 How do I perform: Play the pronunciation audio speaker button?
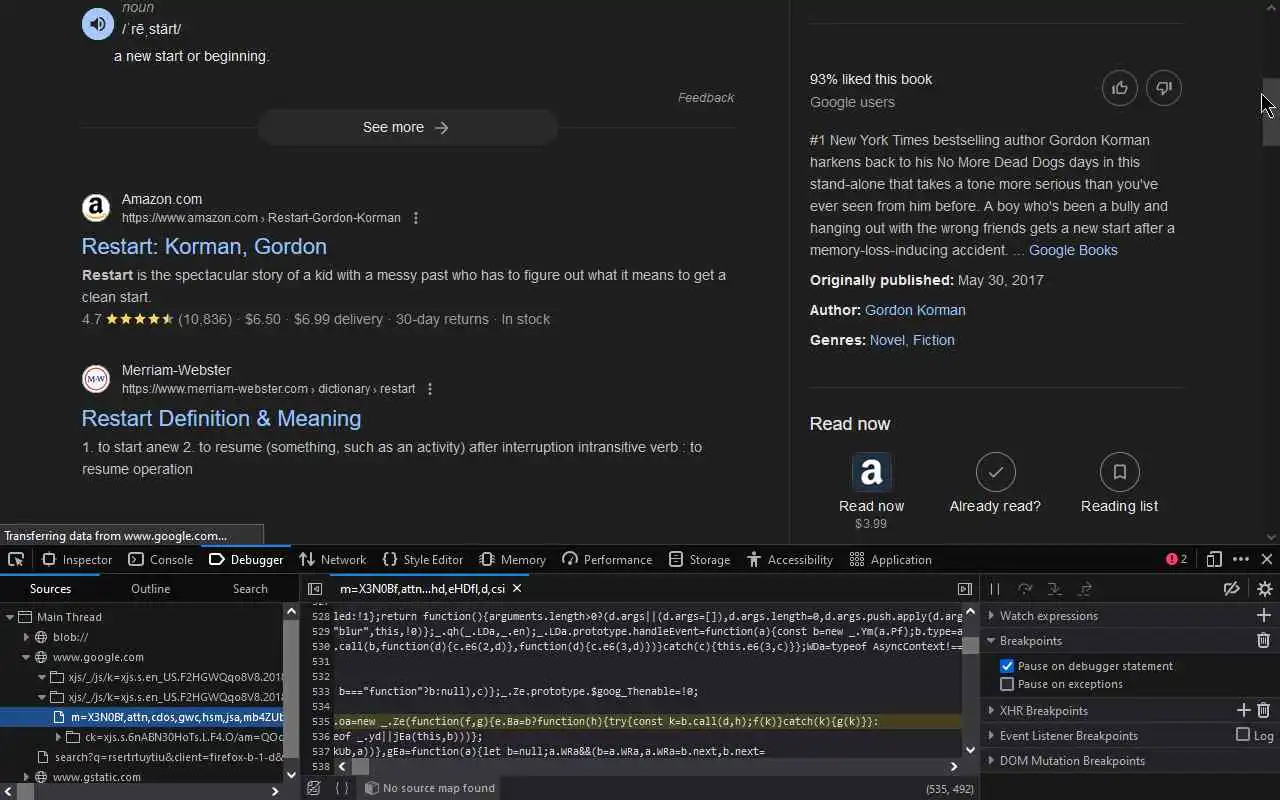[x=97, y=24]
